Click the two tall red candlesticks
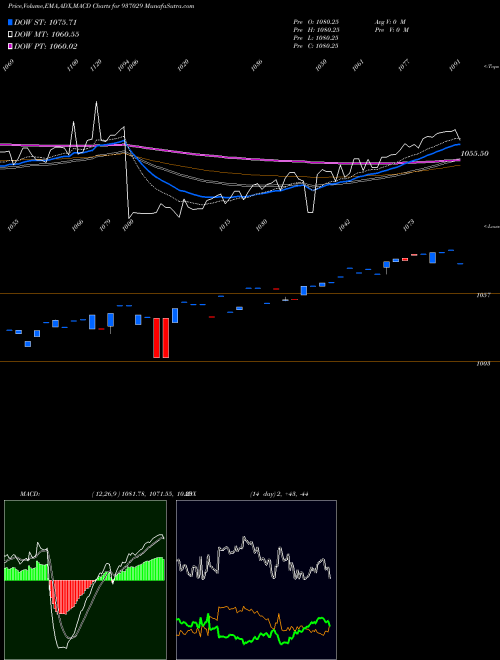This screenshot has height=660, width=500. coord(161,338)
